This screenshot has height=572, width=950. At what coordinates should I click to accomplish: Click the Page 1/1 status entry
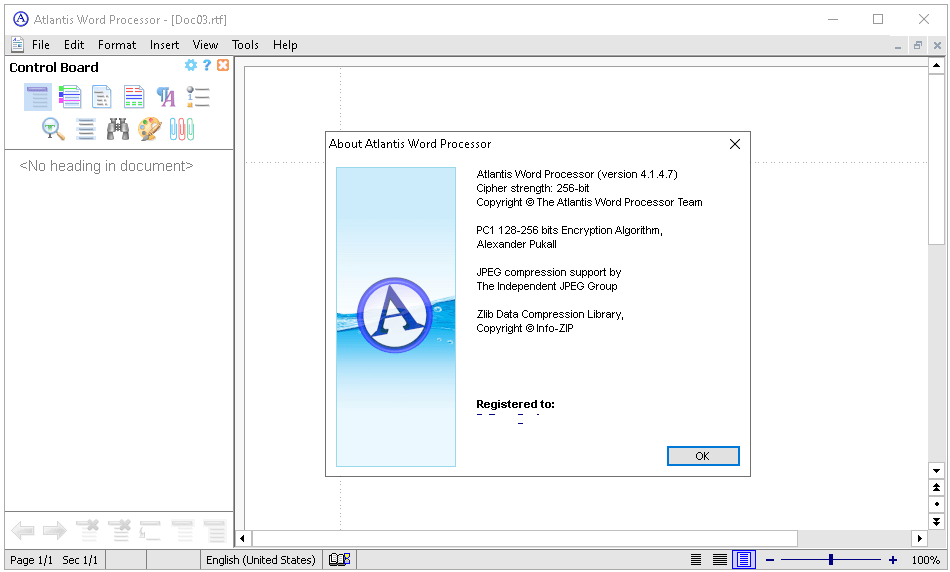pyautogui.click(x=31, y=560)
